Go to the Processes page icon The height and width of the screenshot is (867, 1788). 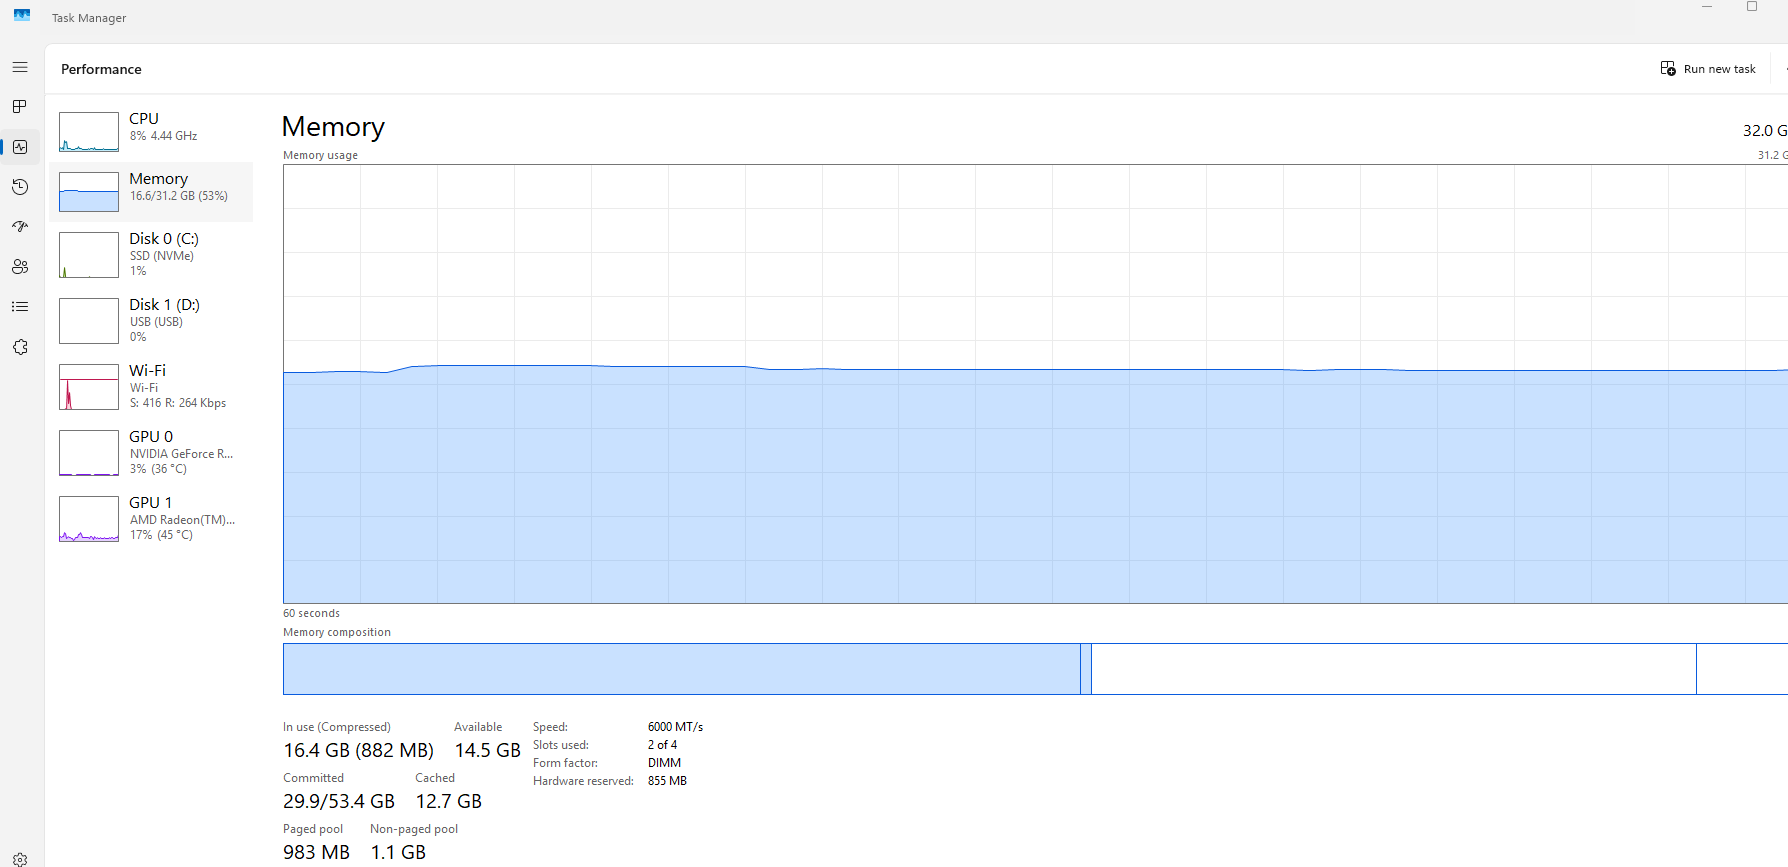20,107
